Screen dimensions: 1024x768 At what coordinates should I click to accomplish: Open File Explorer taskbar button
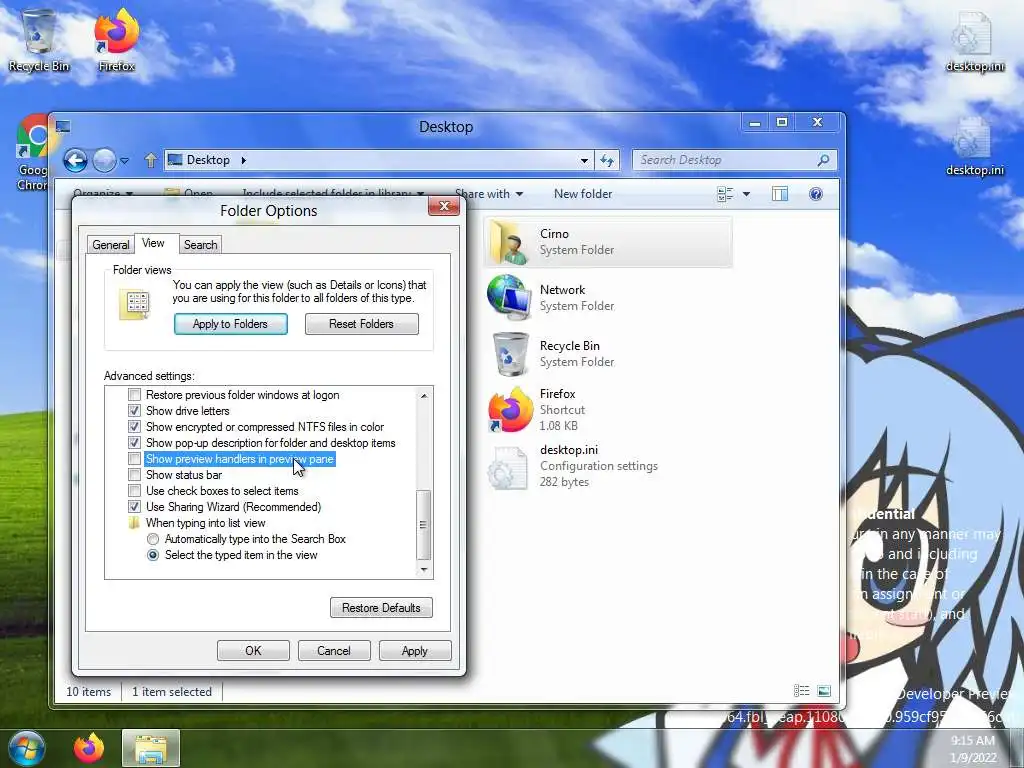(151, 748)
